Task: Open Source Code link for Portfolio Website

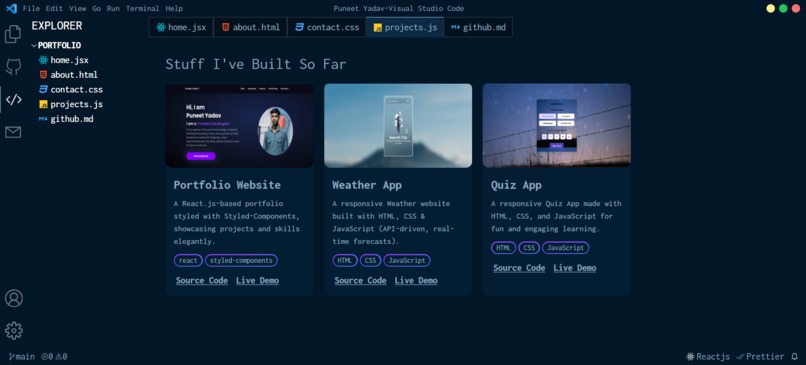Action: point(202,281)
